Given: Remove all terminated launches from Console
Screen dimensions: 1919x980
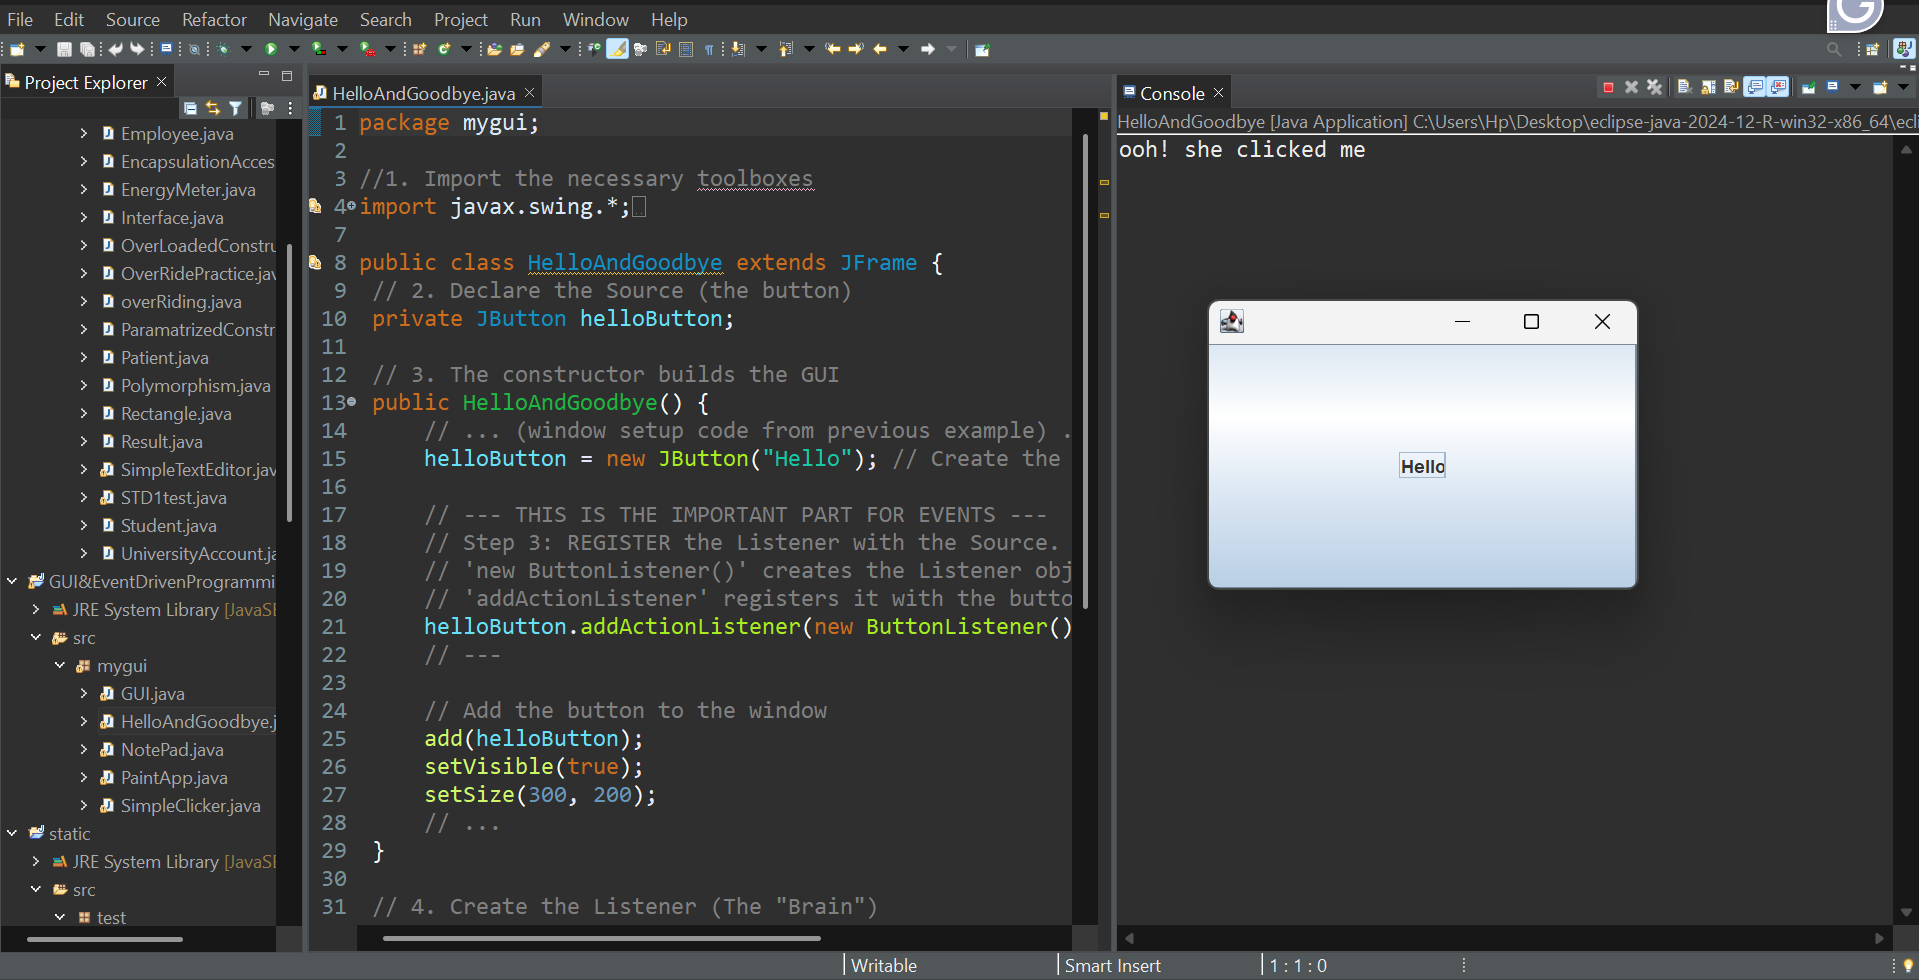Looking at the screenshot, I should click(1654, 87).
